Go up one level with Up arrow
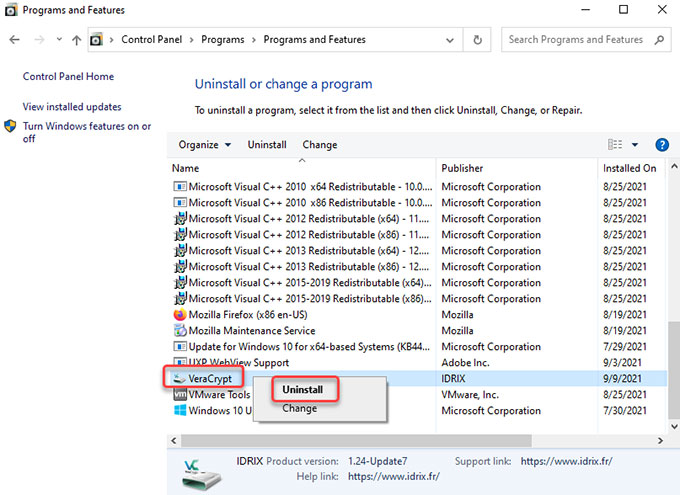 coord(77,40)
